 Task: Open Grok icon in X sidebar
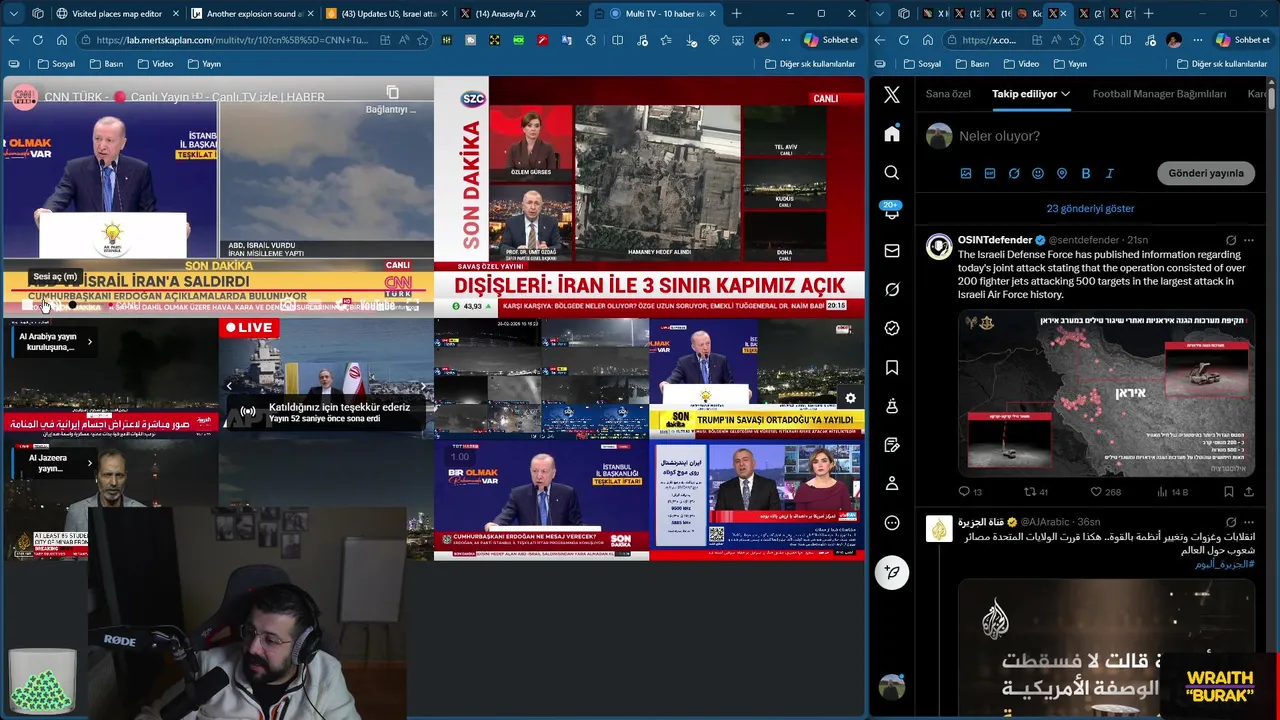892,289
